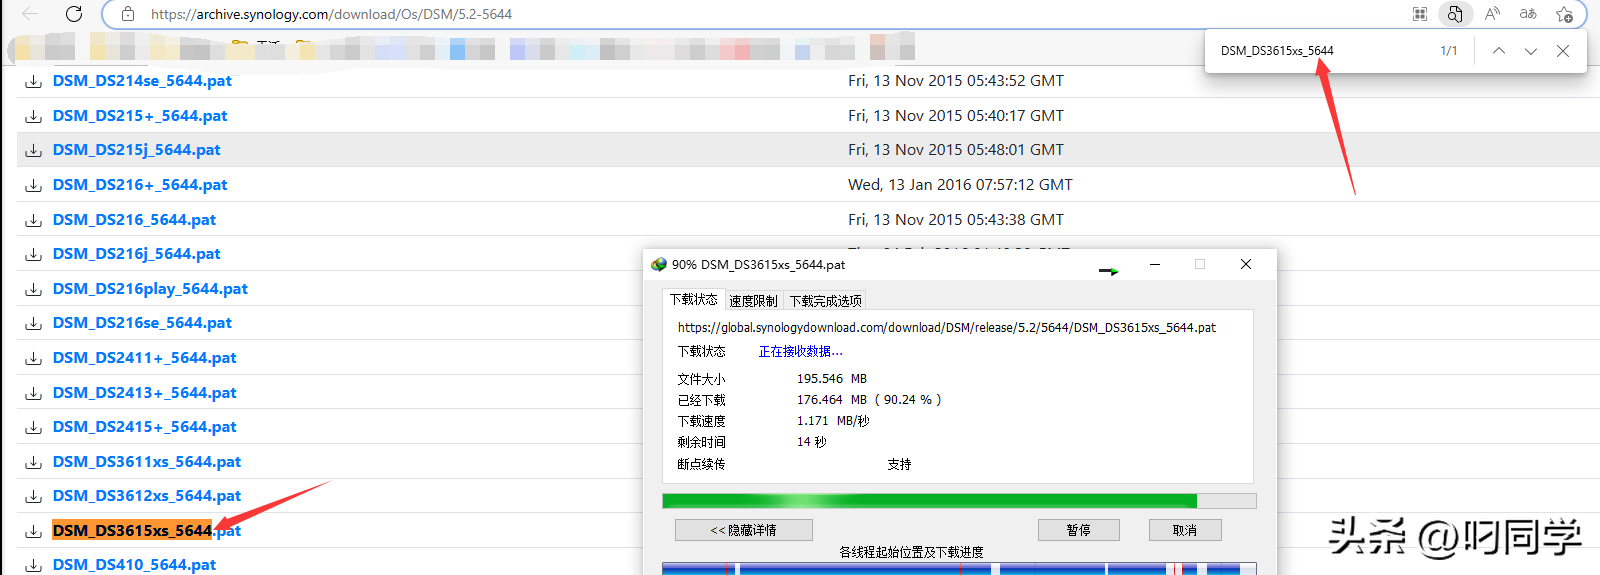
Task: Switch to 速度限制 tab in download dialog
Action: pyautogui.click(x=753, y=301)
